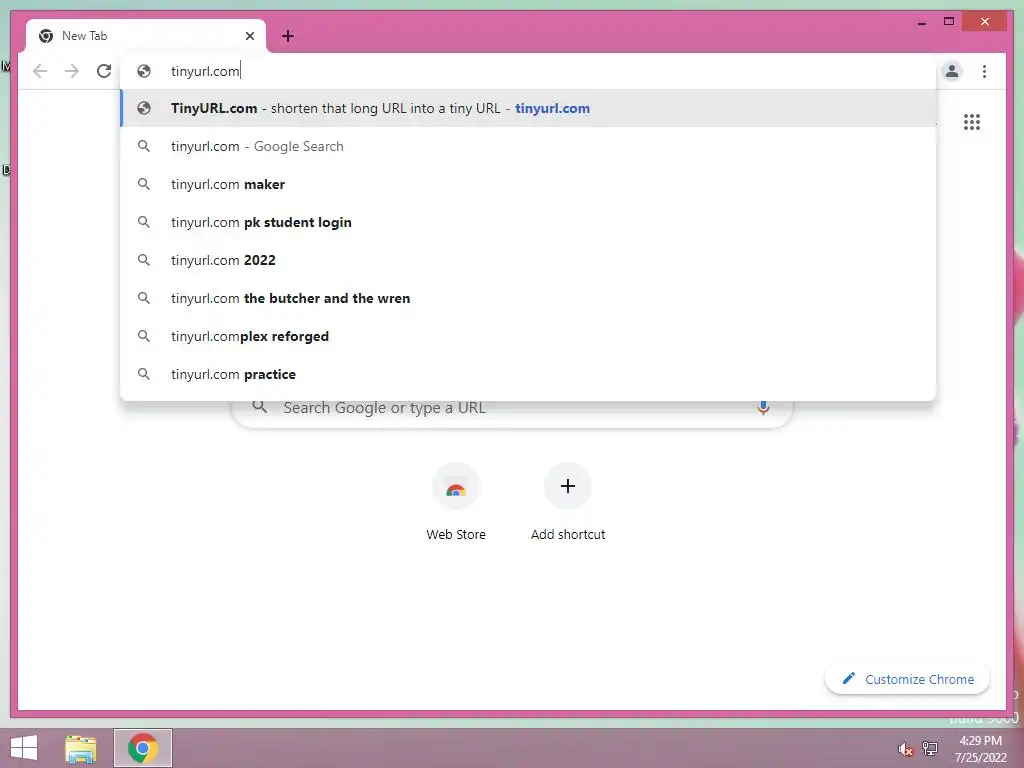Click the browser back arrow
The width and height of the screenshot is (1024, 768).
pos(40,71)
